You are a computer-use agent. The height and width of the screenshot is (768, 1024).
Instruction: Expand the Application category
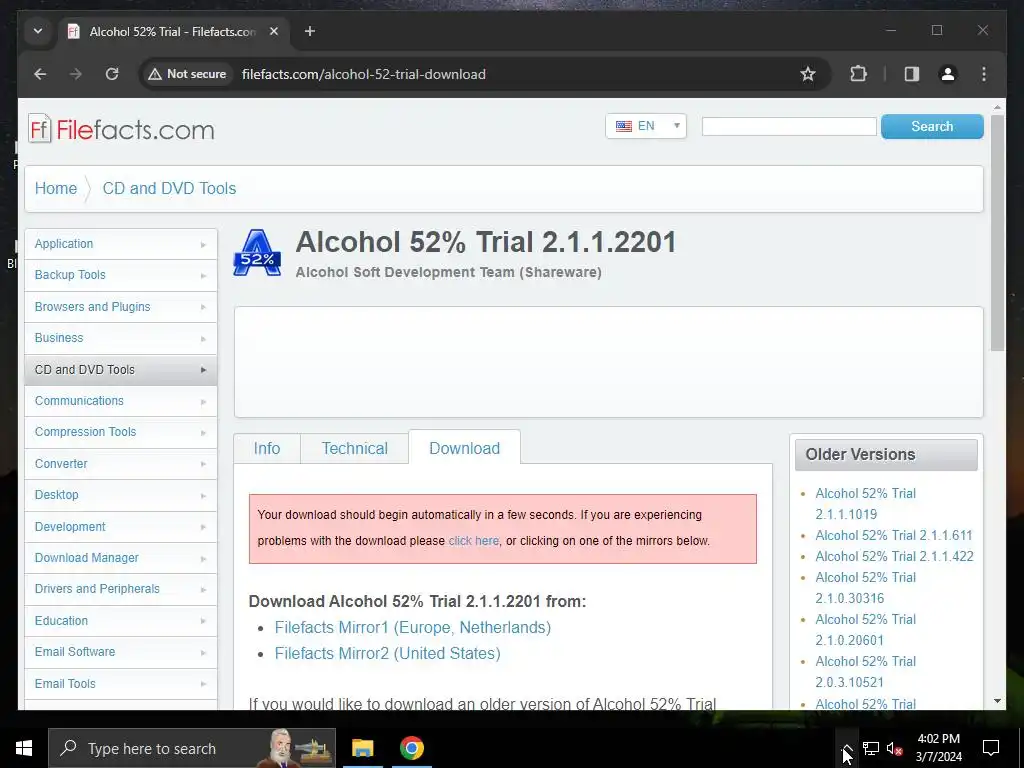(x=121, y=244)
